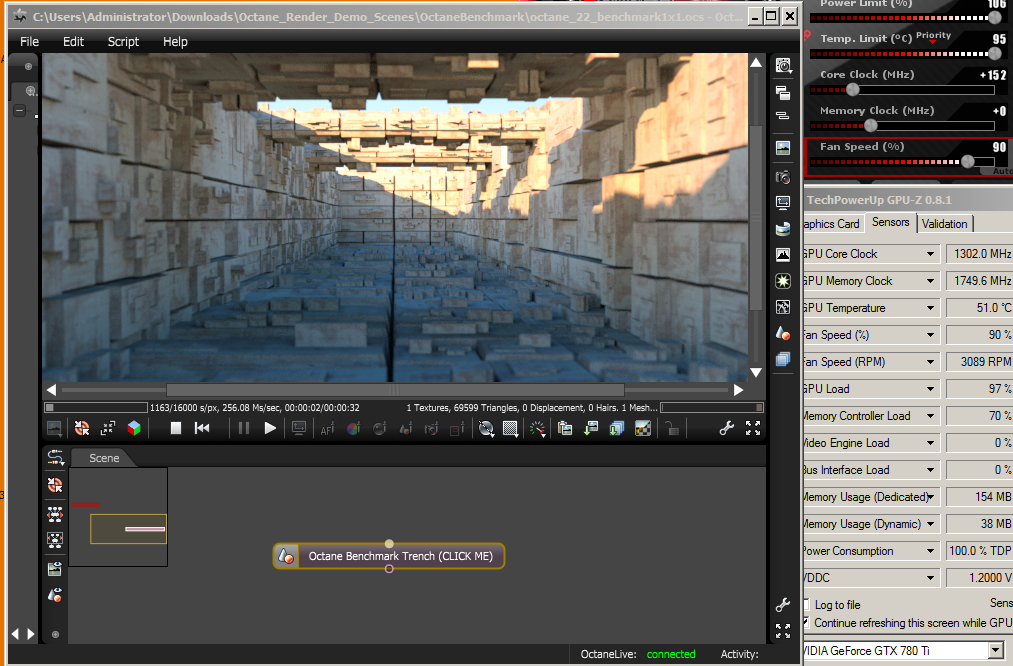Open the File menu
The image size is (1013, 666).
coord(29,41)
